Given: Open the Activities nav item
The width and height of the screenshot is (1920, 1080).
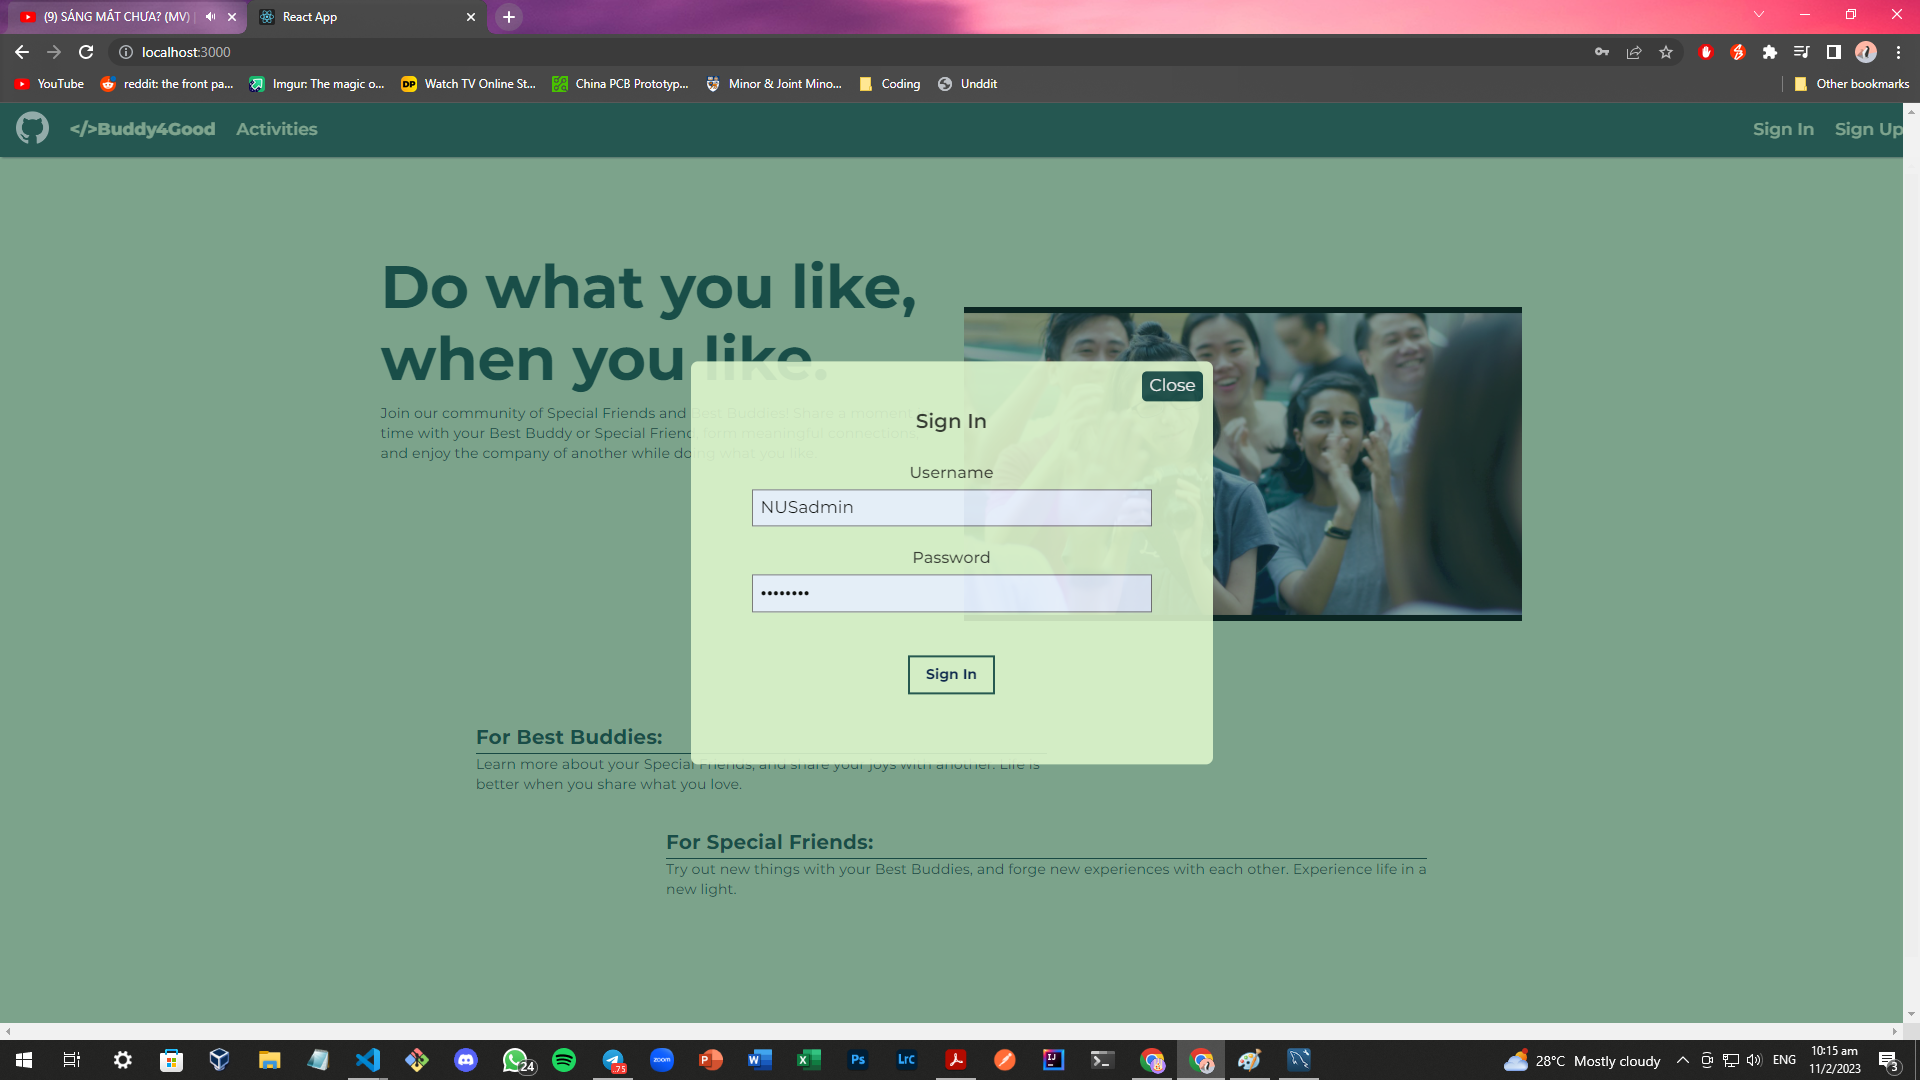Looking at the screenshot, I should pos(277,129).
